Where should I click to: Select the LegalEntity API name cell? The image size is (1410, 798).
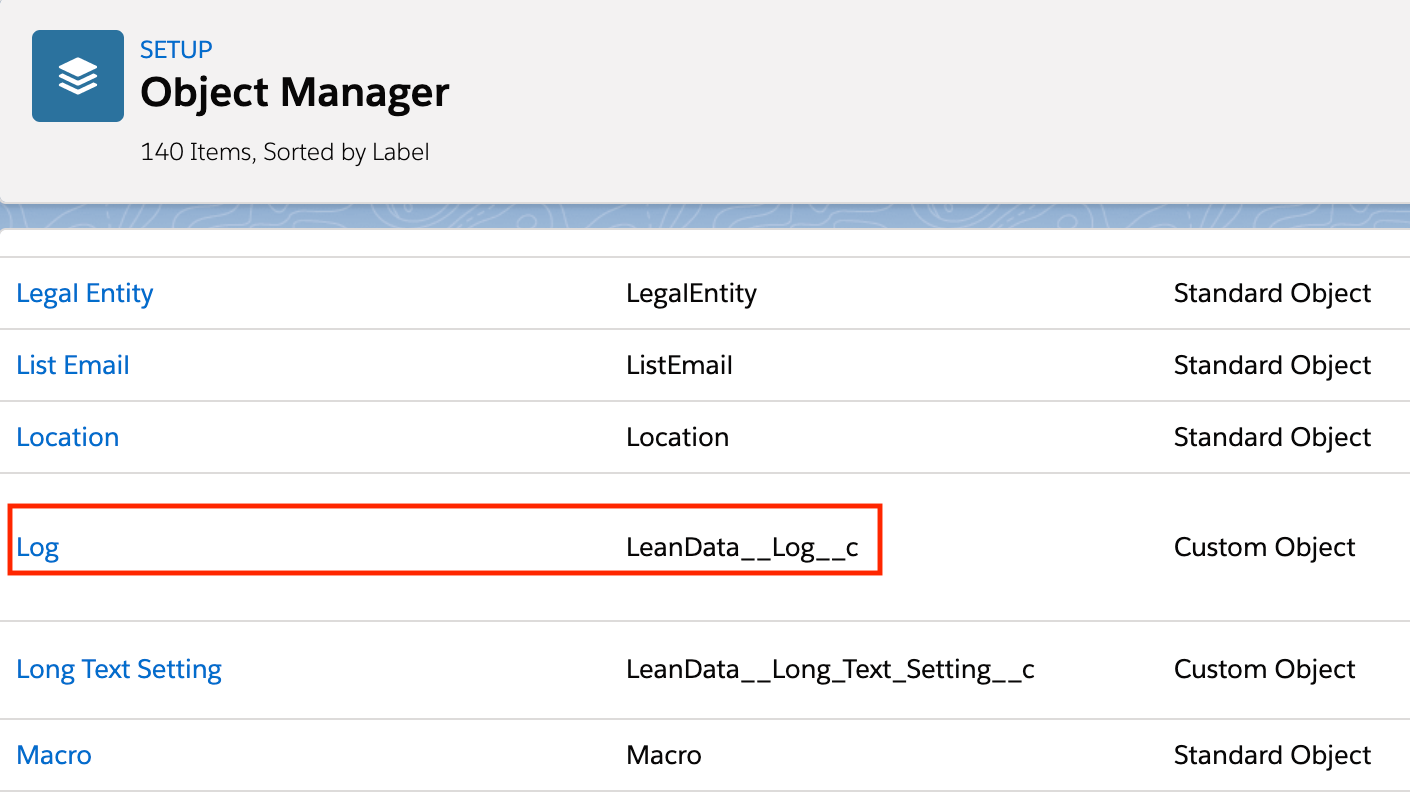coord(691,293)
